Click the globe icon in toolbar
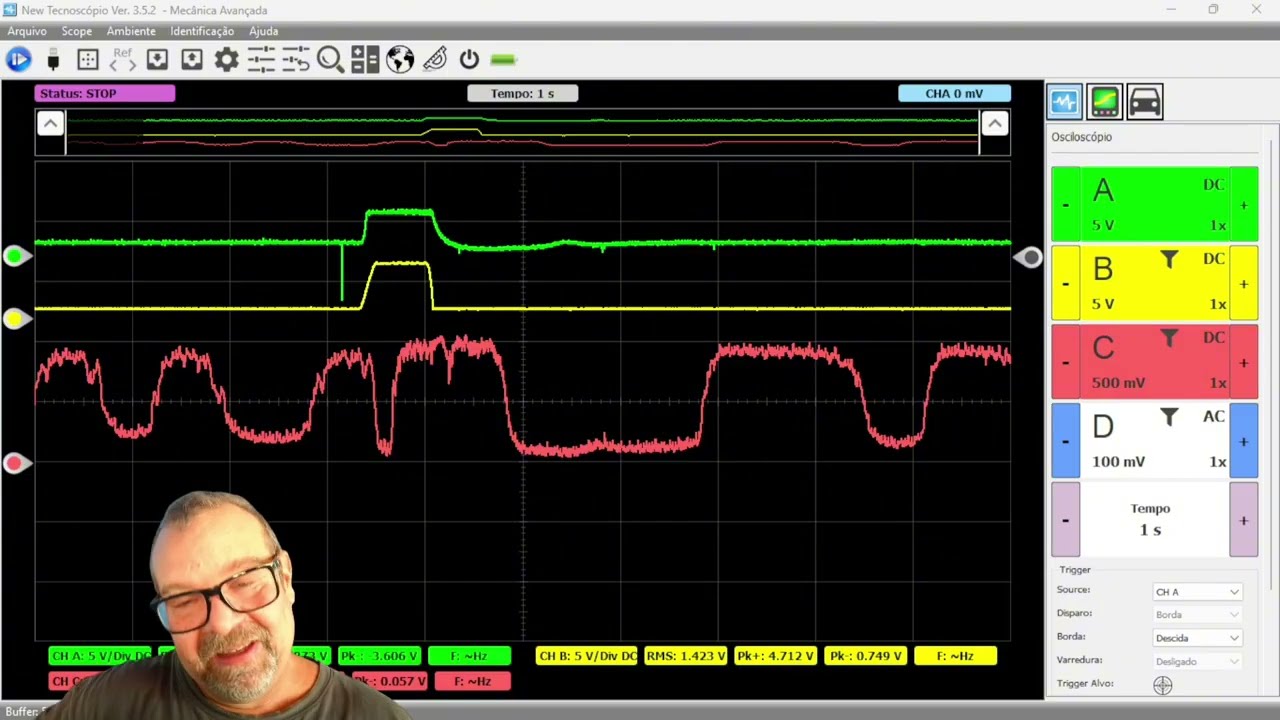This screenshot has height=720, width=1280. 400,60
